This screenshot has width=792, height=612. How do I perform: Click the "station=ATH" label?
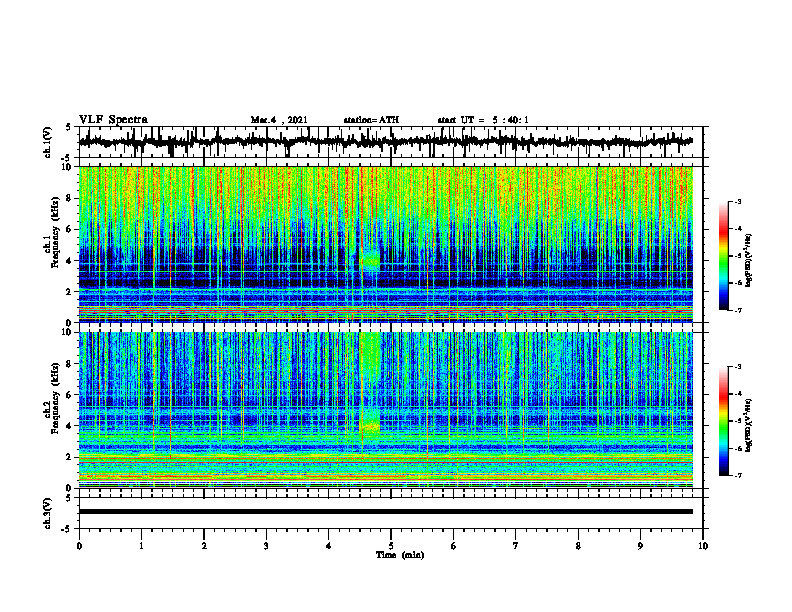tap(371, 120)
